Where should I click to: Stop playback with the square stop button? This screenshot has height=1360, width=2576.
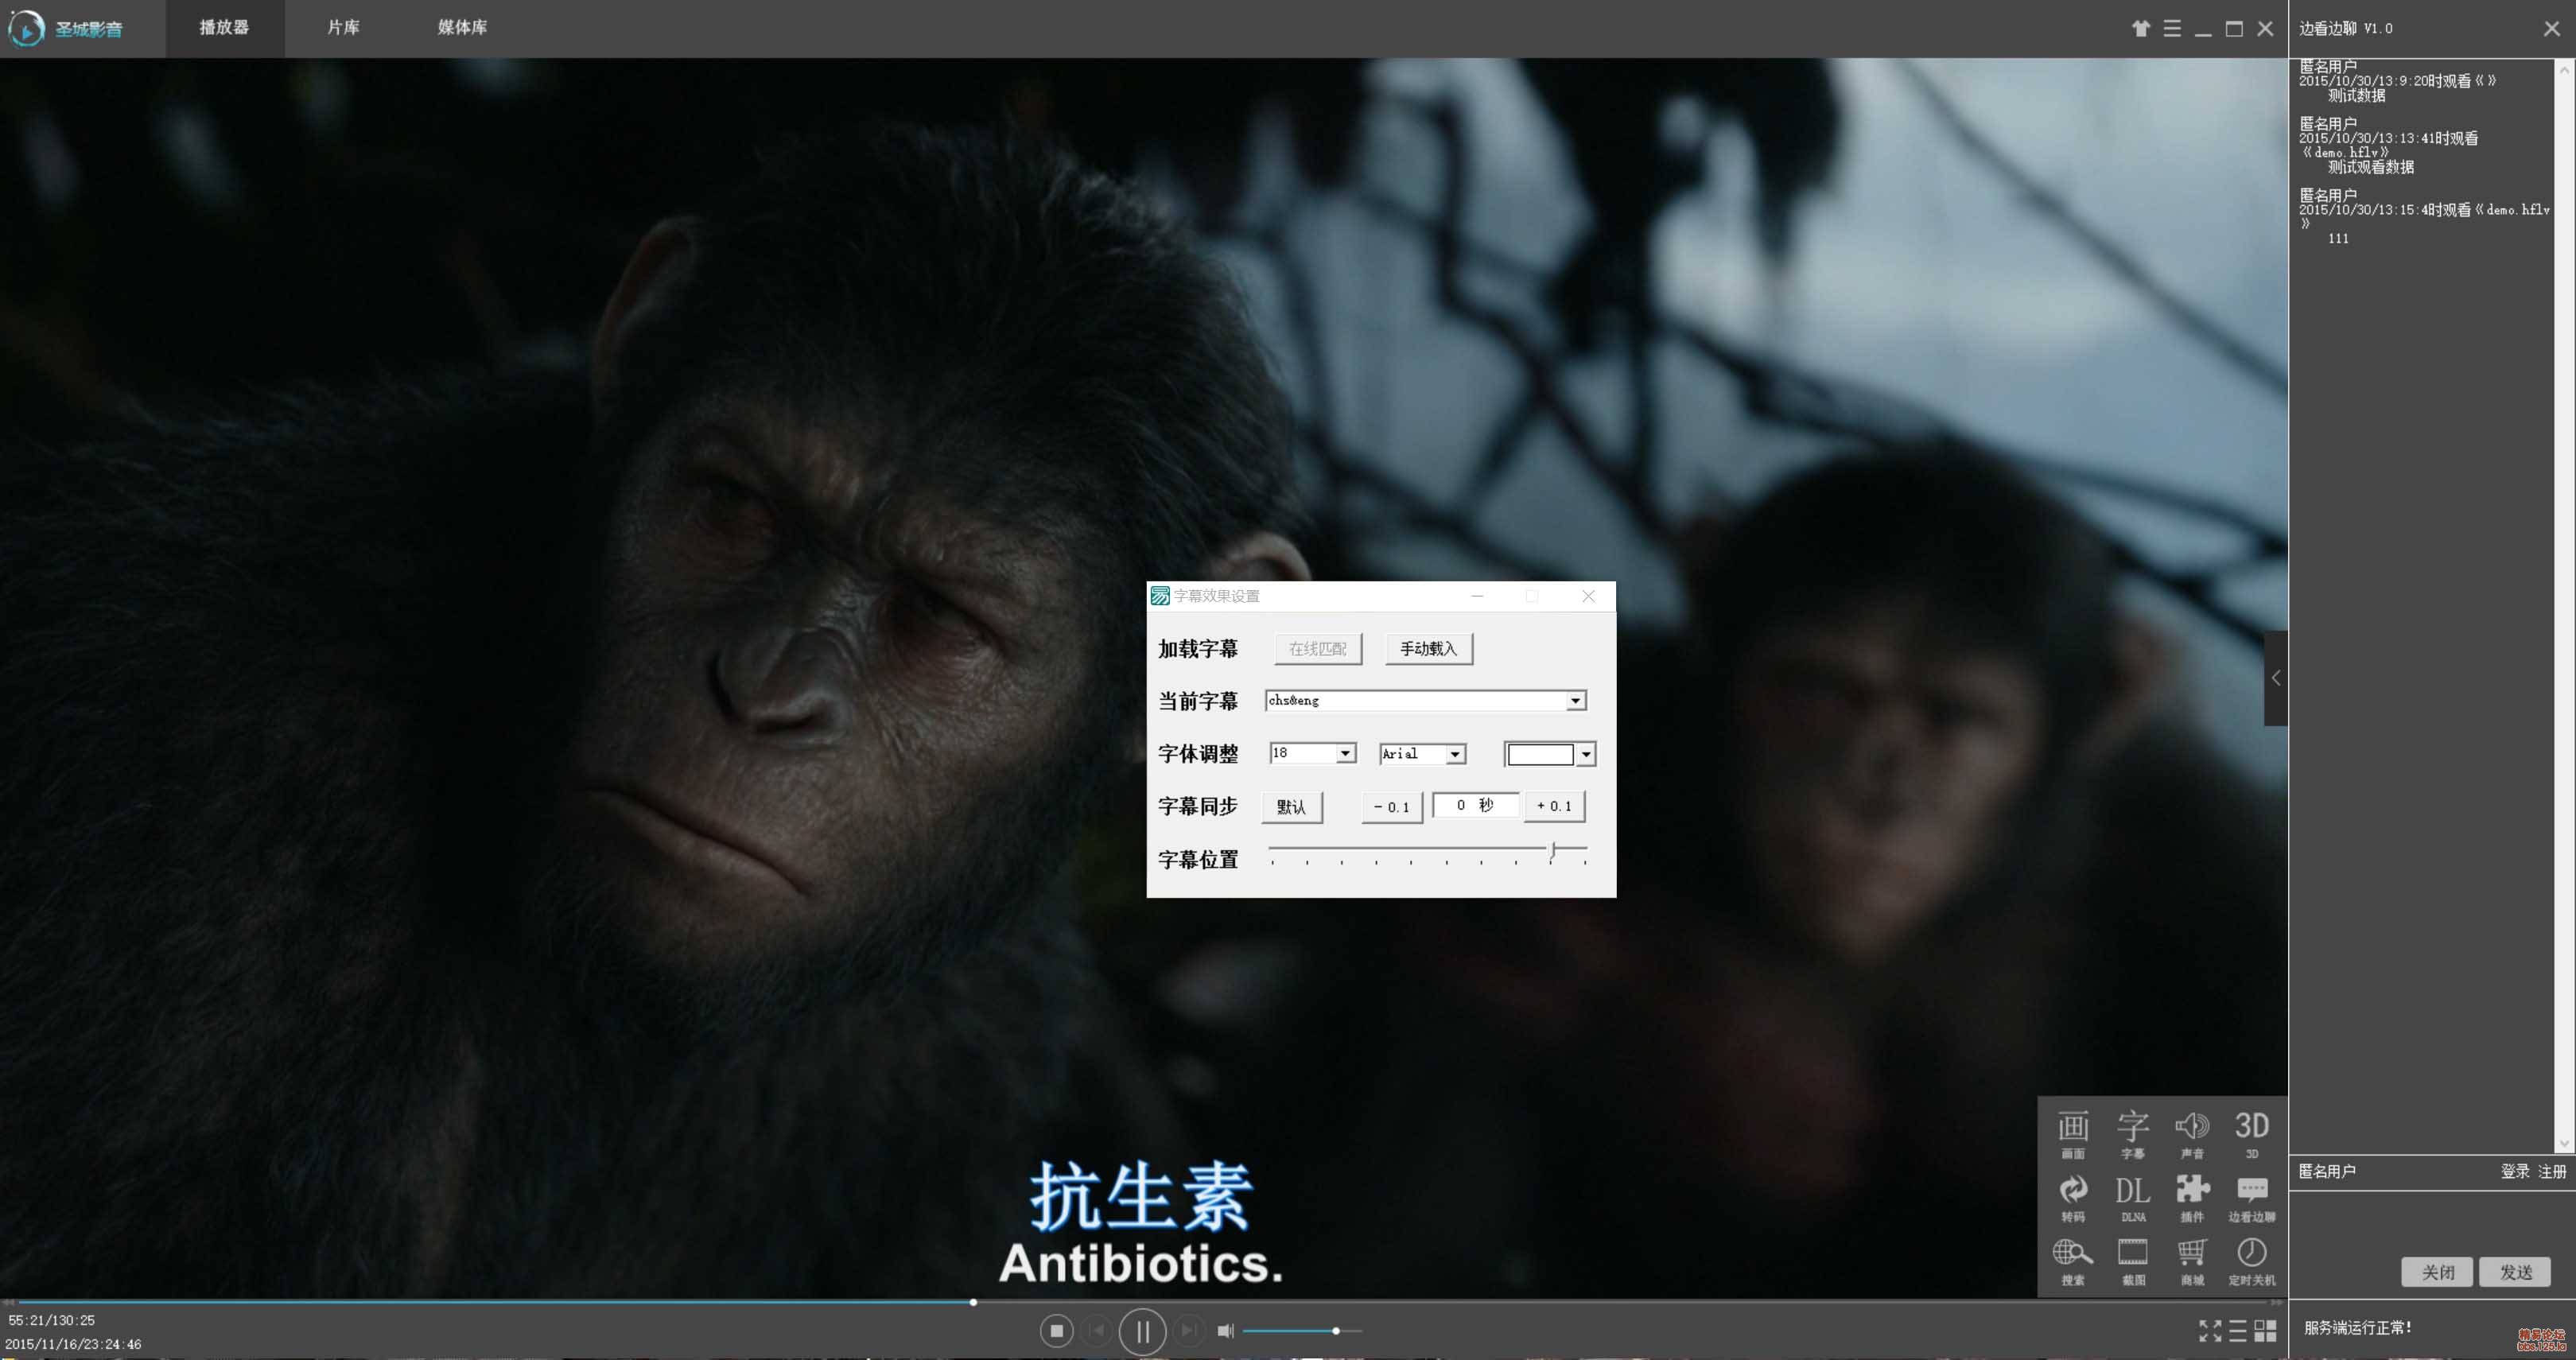click(x=1056, y=1331)
